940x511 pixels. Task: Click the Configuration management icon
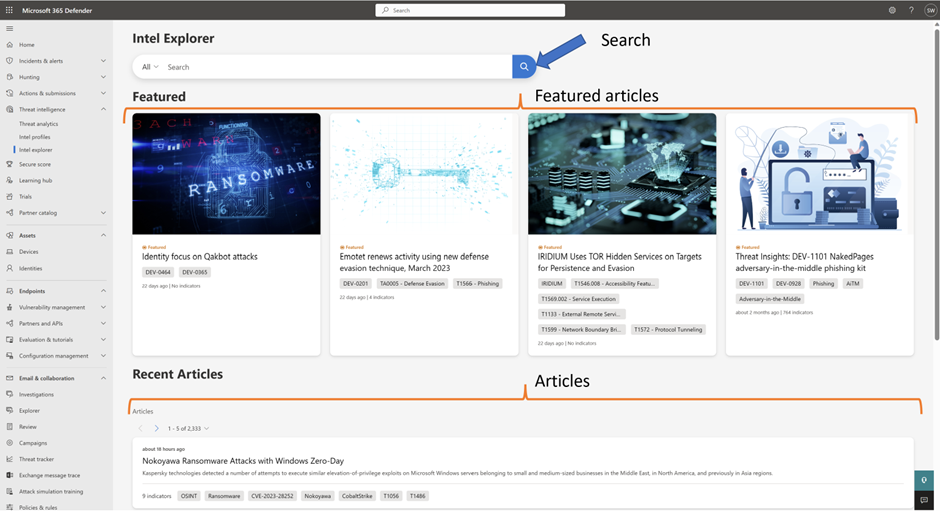[x=10, y=356]
